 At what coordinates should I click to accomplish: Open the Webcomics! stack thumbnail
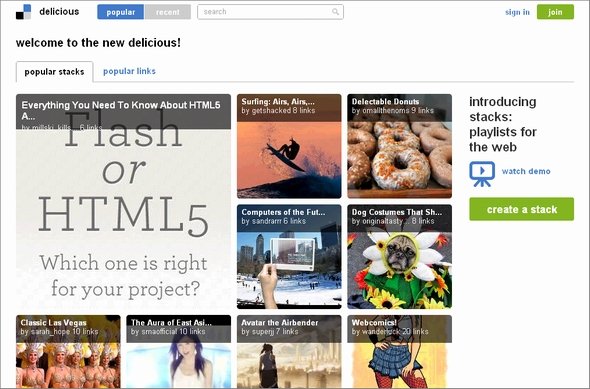pos(399,352)
